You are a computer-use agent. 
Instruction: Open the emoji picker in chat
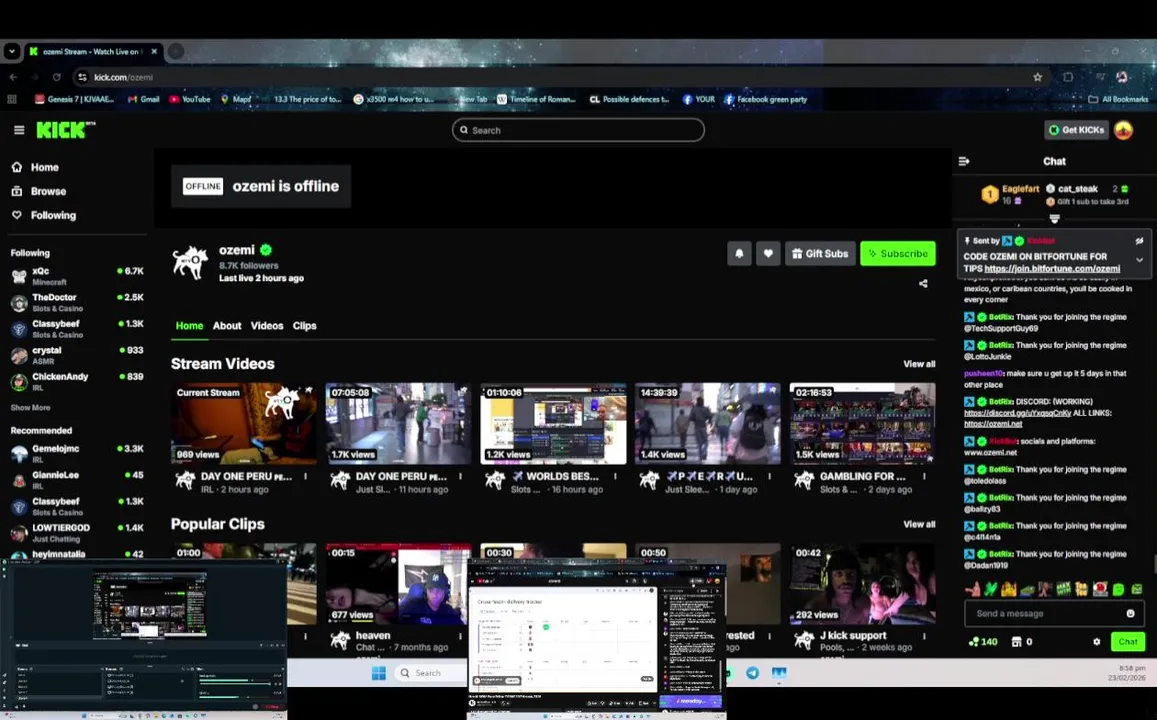pyautogui.click(x=1130, y=613)
